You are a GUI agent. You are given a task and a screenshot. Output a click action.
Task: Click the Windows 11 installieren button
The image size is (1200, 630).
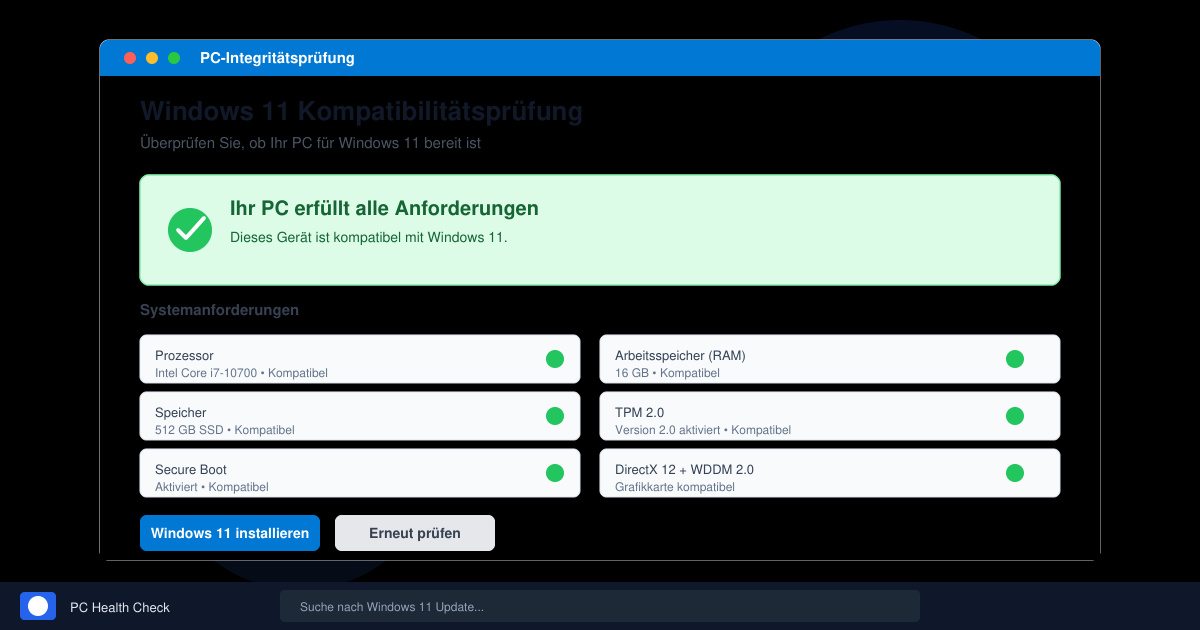coord(230,533)
